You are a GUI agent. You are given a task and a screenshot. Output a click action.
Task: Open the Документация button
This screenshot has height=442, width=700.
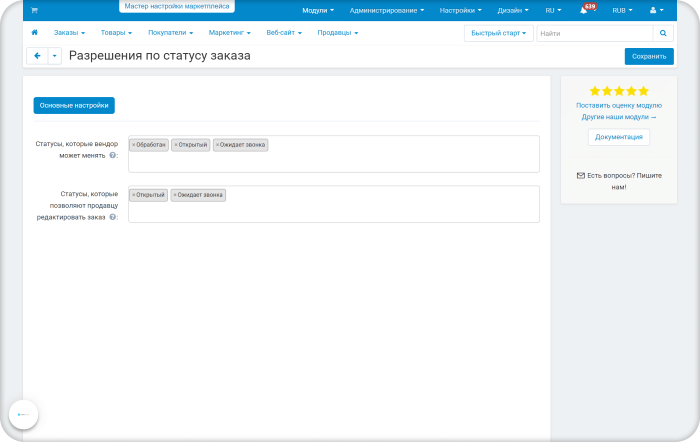(619, 137)
